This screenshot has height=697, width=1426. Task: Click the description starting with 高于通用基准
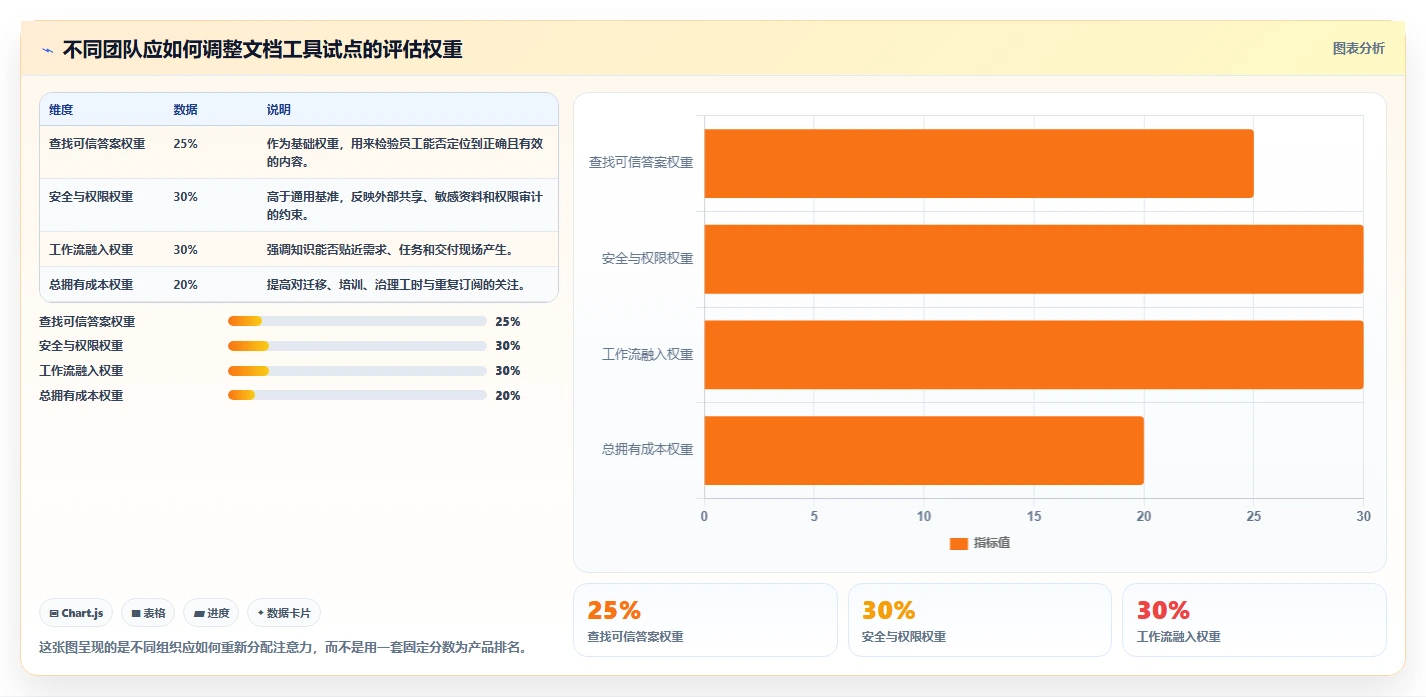pyautogui.click(x=405, y=206)
